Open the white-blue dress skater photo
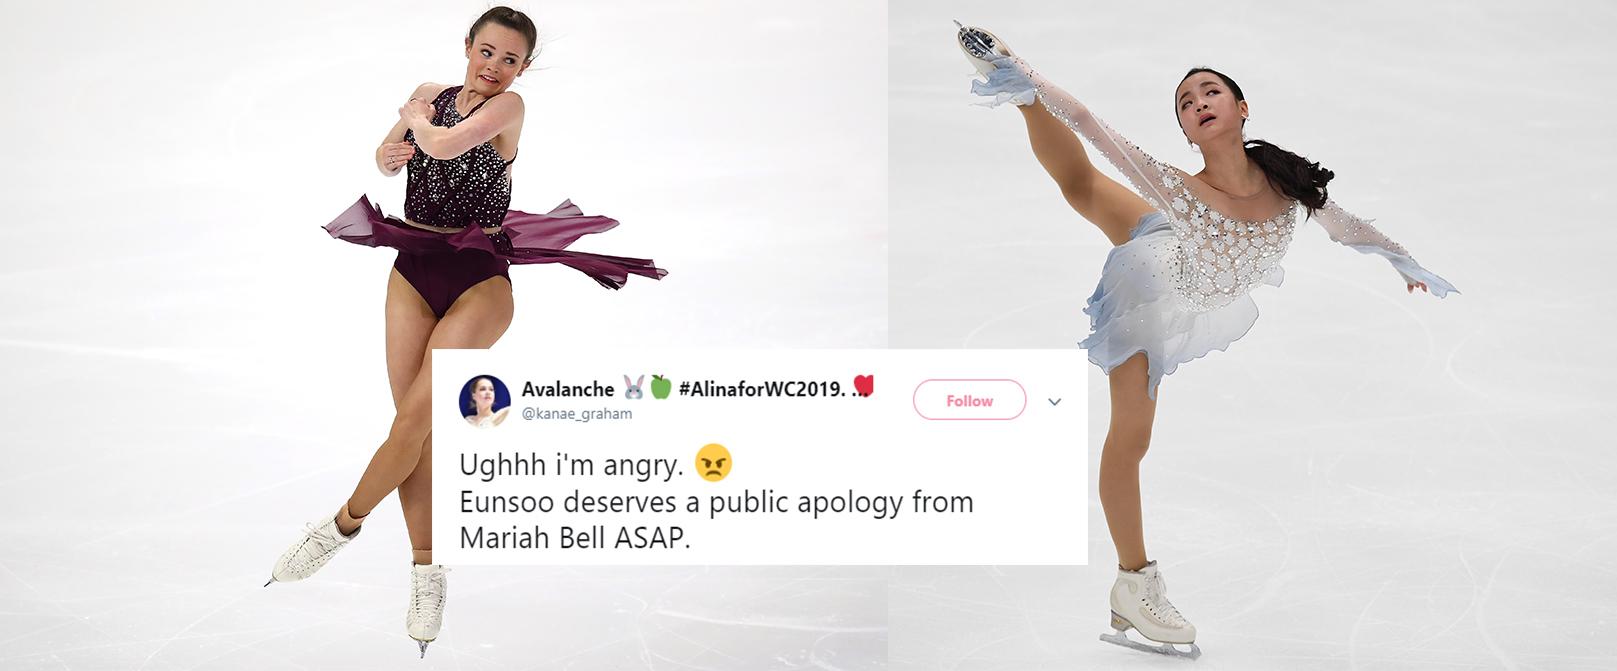1617x671 pixels. coord(1252,335)
